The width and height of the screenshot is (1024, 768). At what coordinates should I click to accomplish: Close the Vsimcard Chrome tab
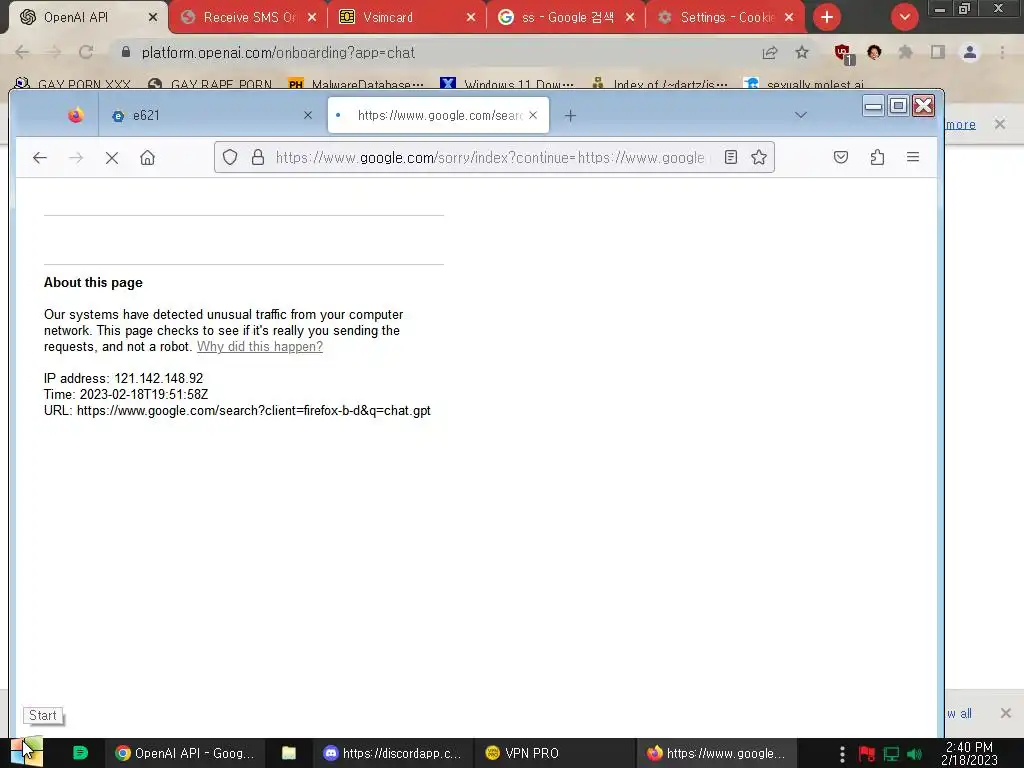pos(471,18)
